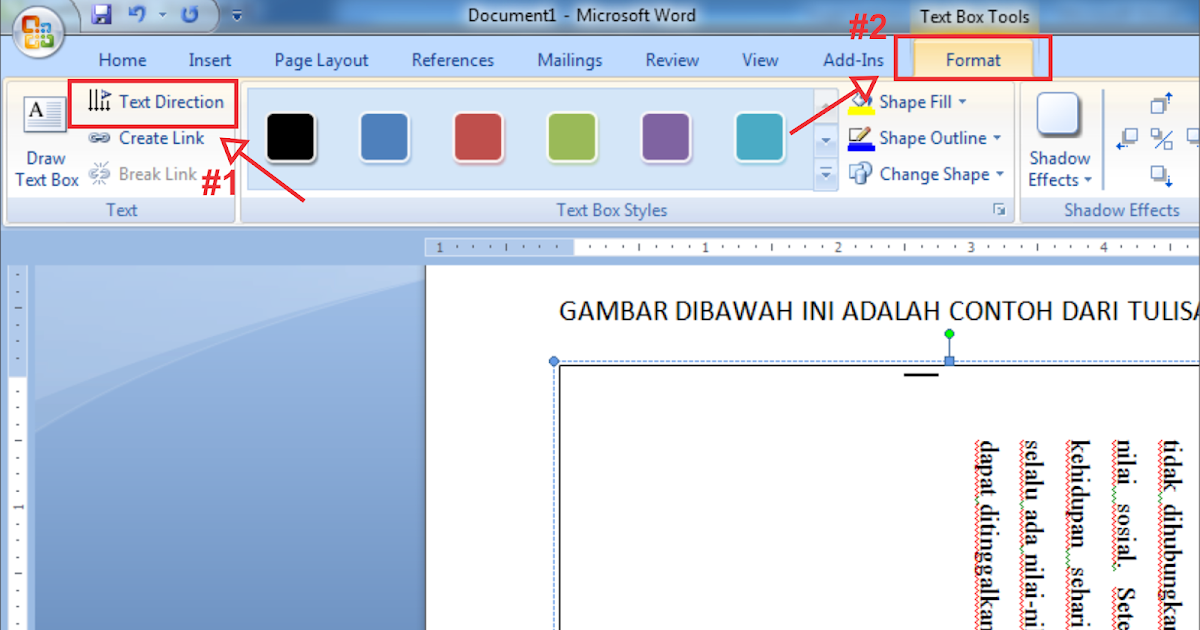Save the document via Quick Access toolbar
Image resolution: width=1200 pixels, height=630 pixels.
(100, 13)
